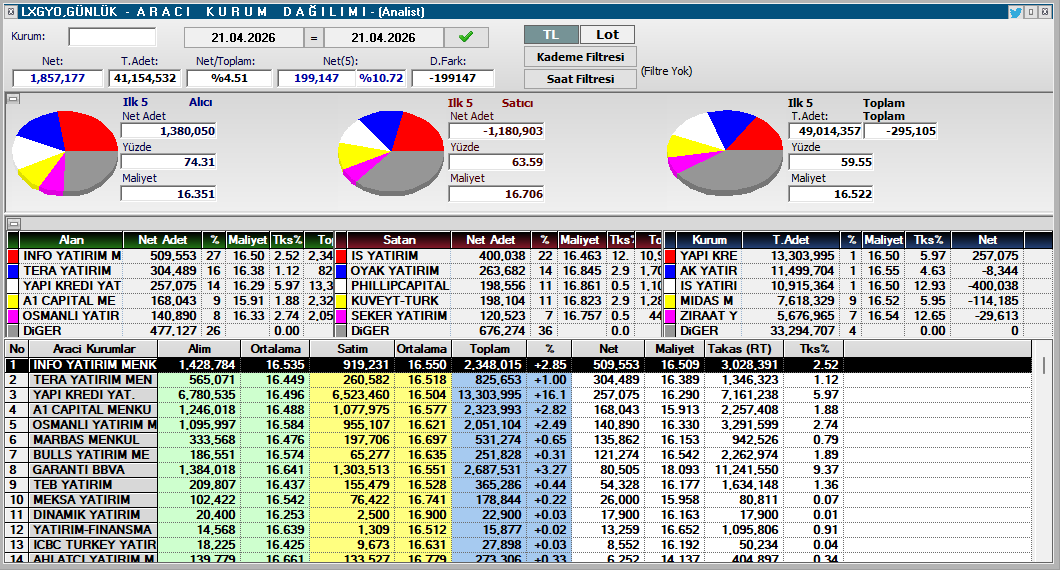Image resolution: width=1060 pixels, height=570 pixels.
Task: Select INFO YATIRIM MENK row in main table
Action: tap(519, 365)
